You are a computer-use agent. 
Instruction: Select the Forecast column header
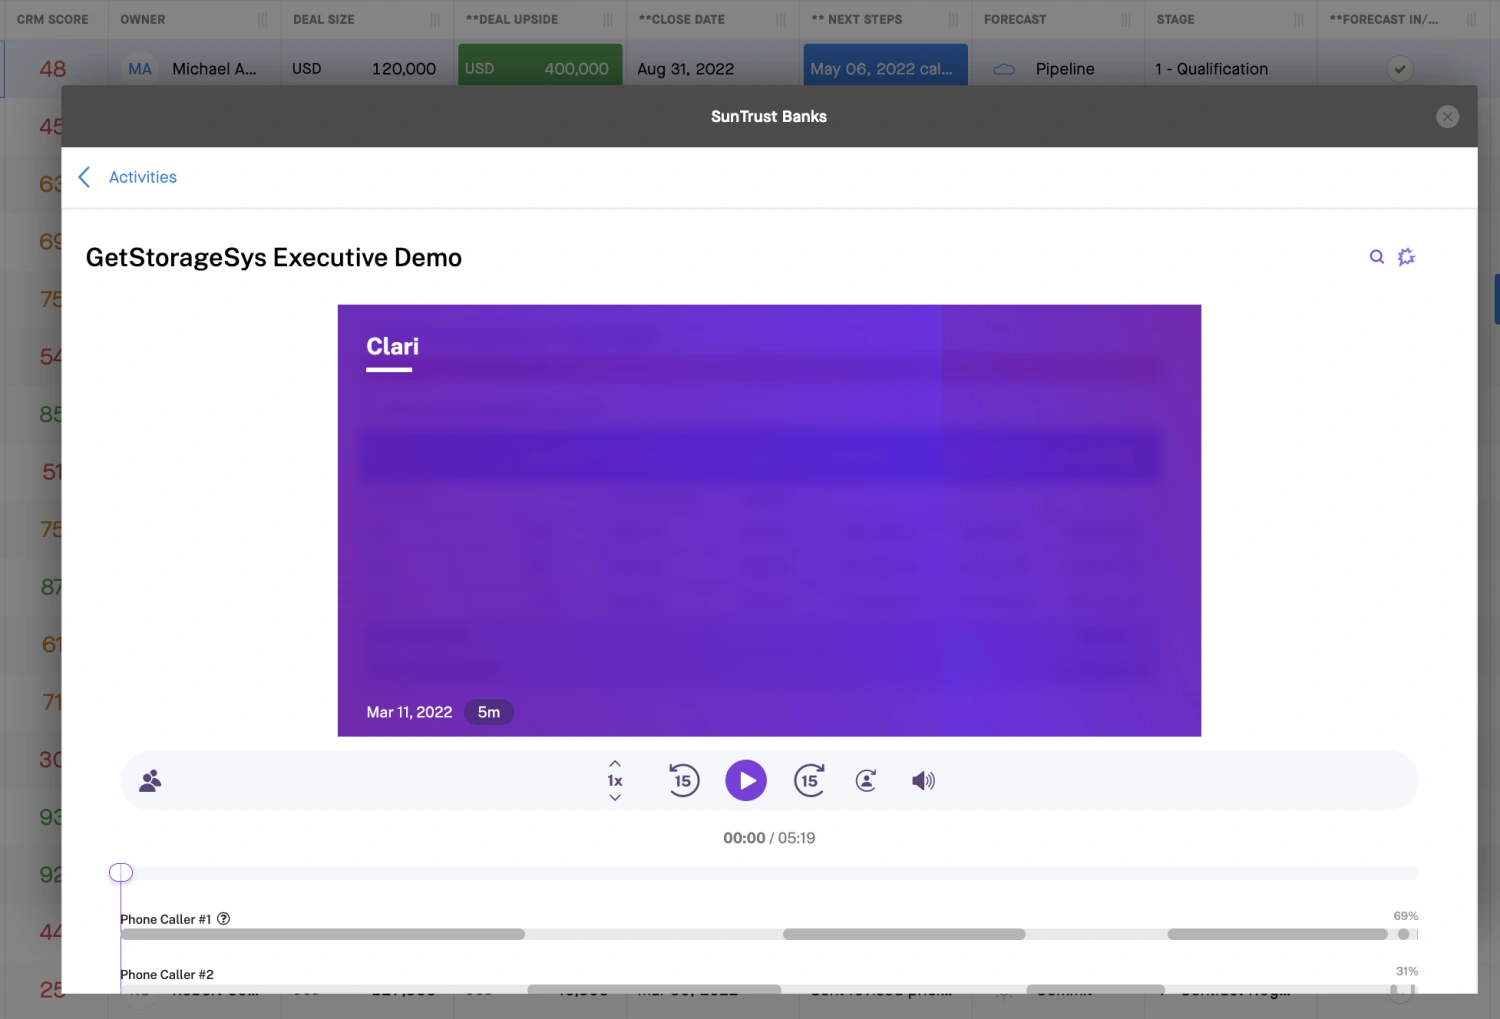[x=1015, y=19]
